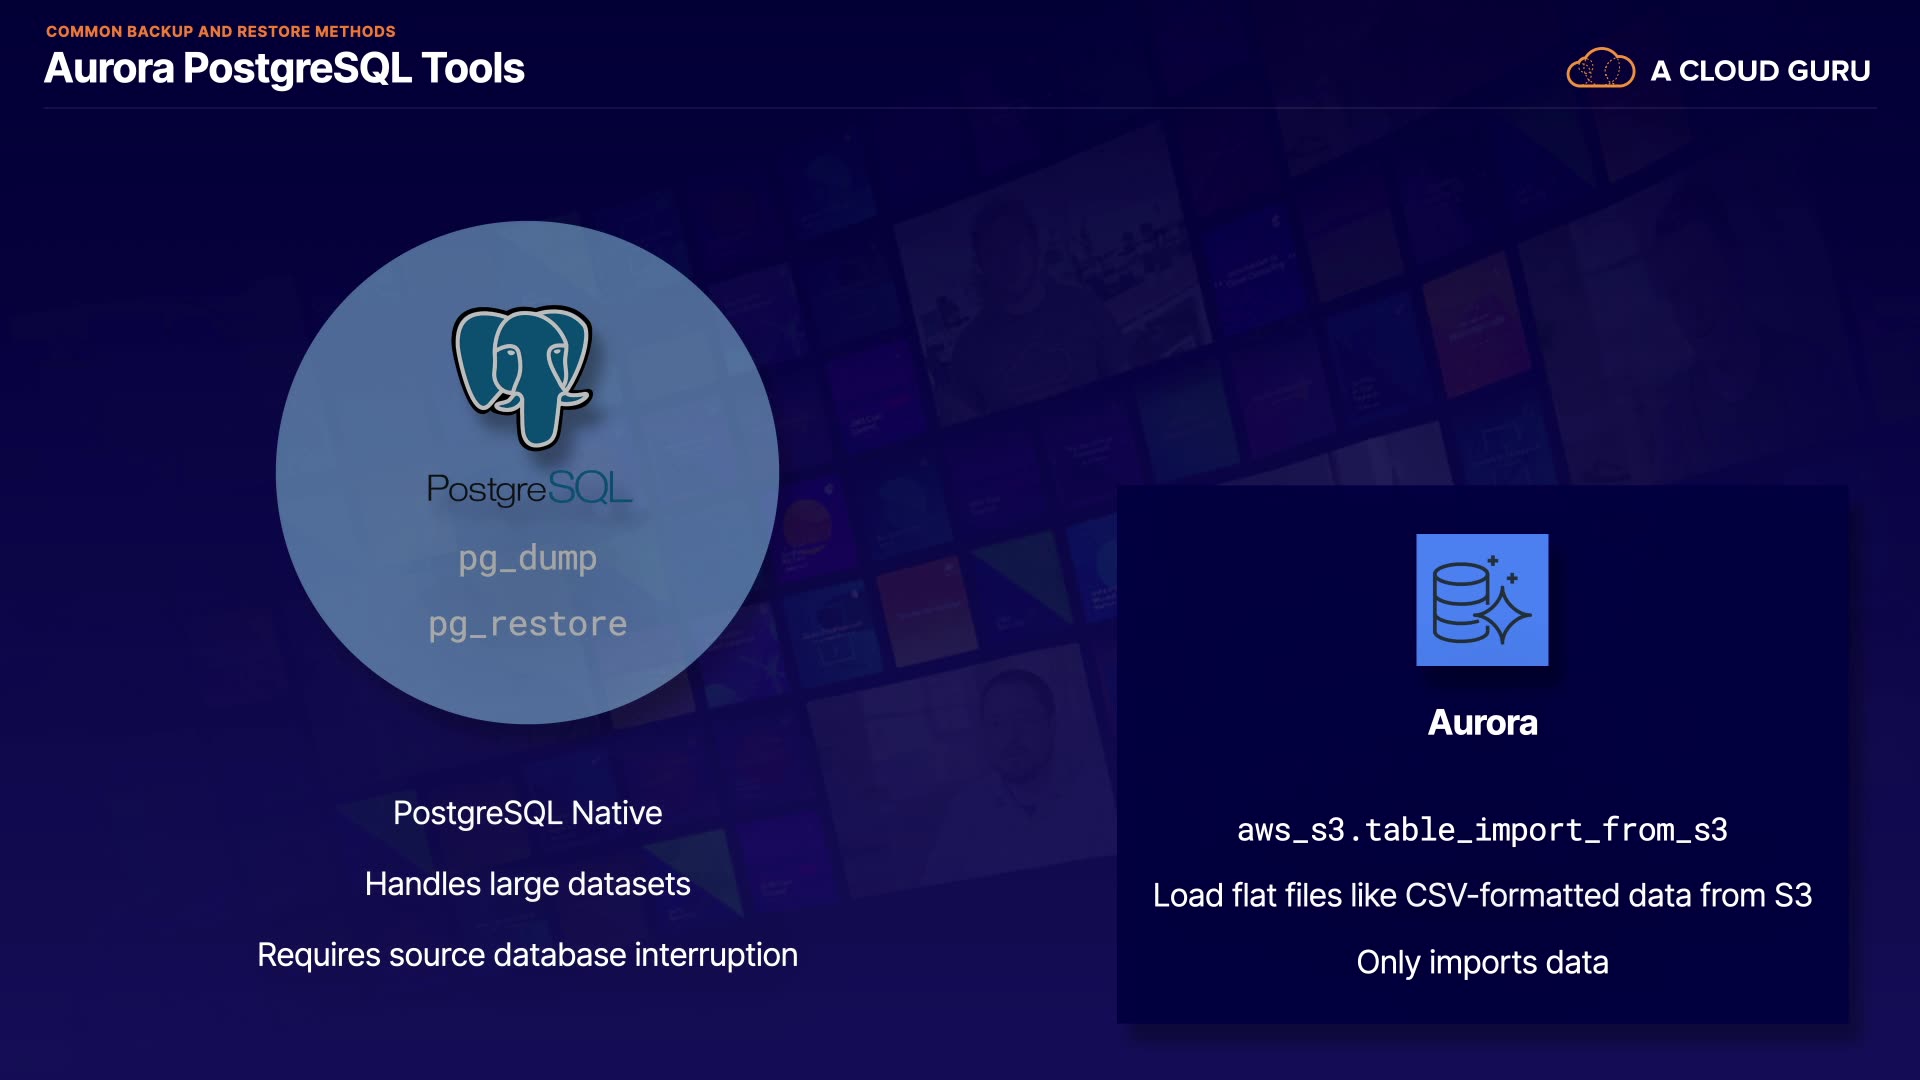Click the A CLOUD GURU brand text

[x=1760, y=71]
